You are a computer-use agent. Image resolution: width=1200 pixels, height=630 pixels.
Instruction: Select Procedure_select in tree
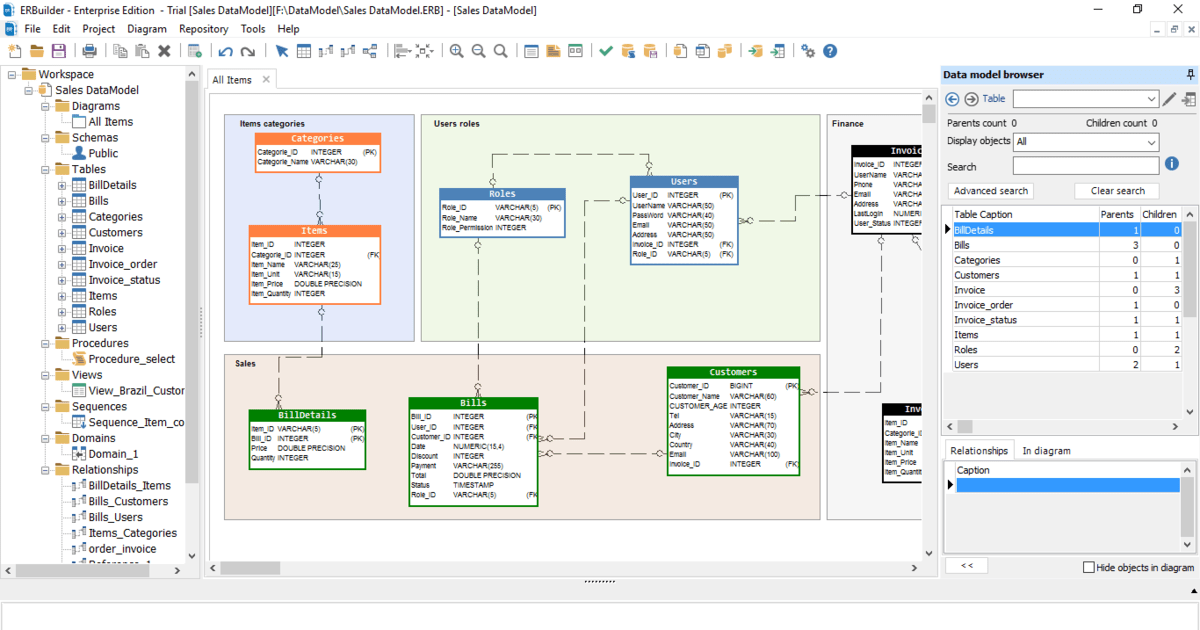pyautogui.click(x=131, y=359)
